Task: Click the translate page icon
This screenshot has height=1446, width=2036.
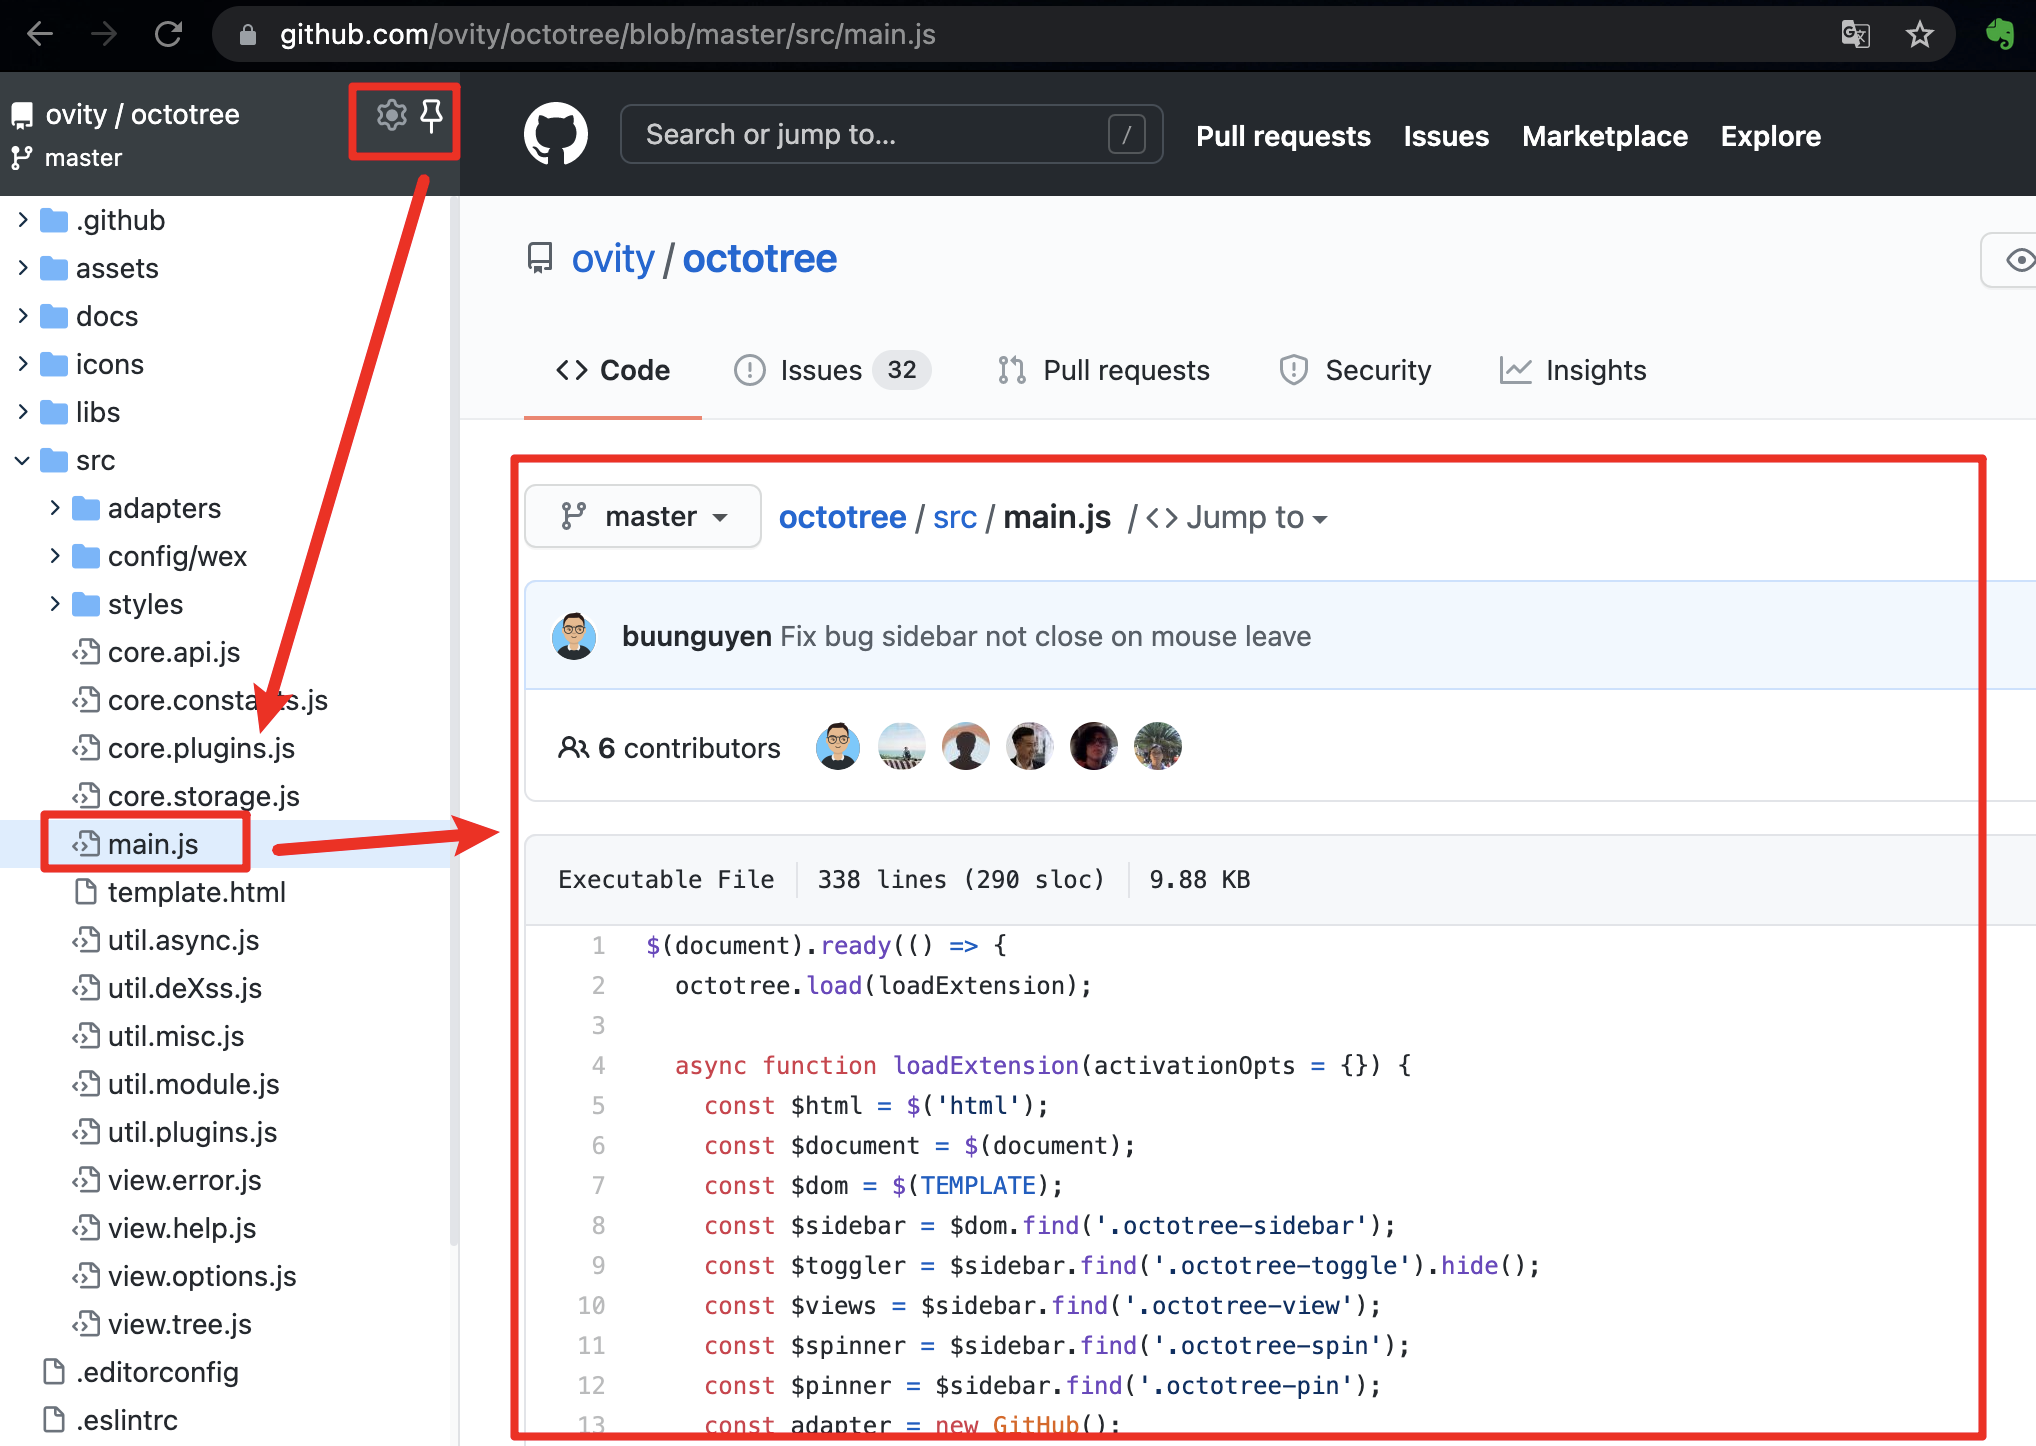Action: pyautogui.click(x=1855, y=35)
